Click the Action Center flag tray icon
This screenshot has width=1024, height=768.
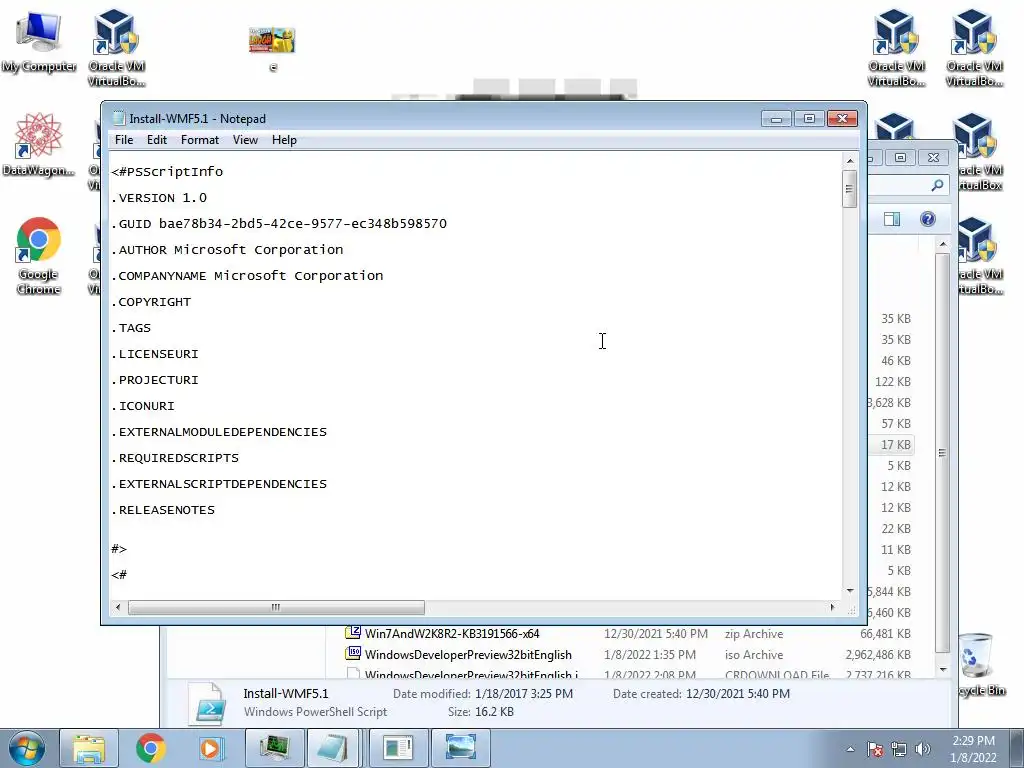[875, 749]
